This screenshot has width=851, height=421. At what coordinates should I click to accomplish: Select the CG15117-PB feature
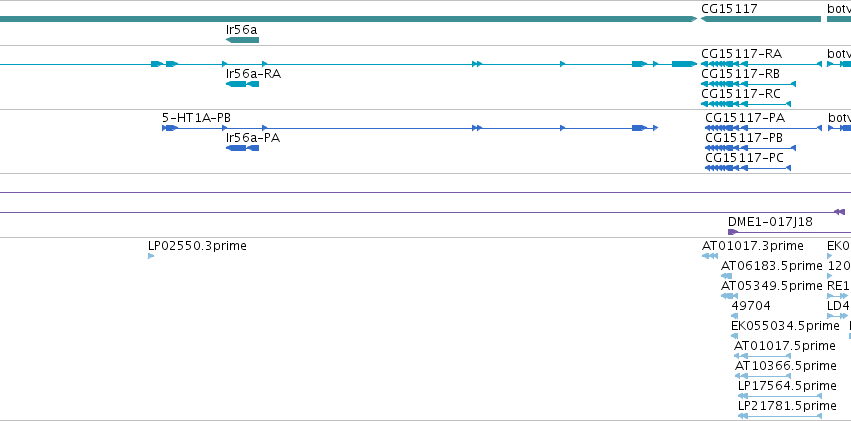pyautogui.click(x=750, y=148)
